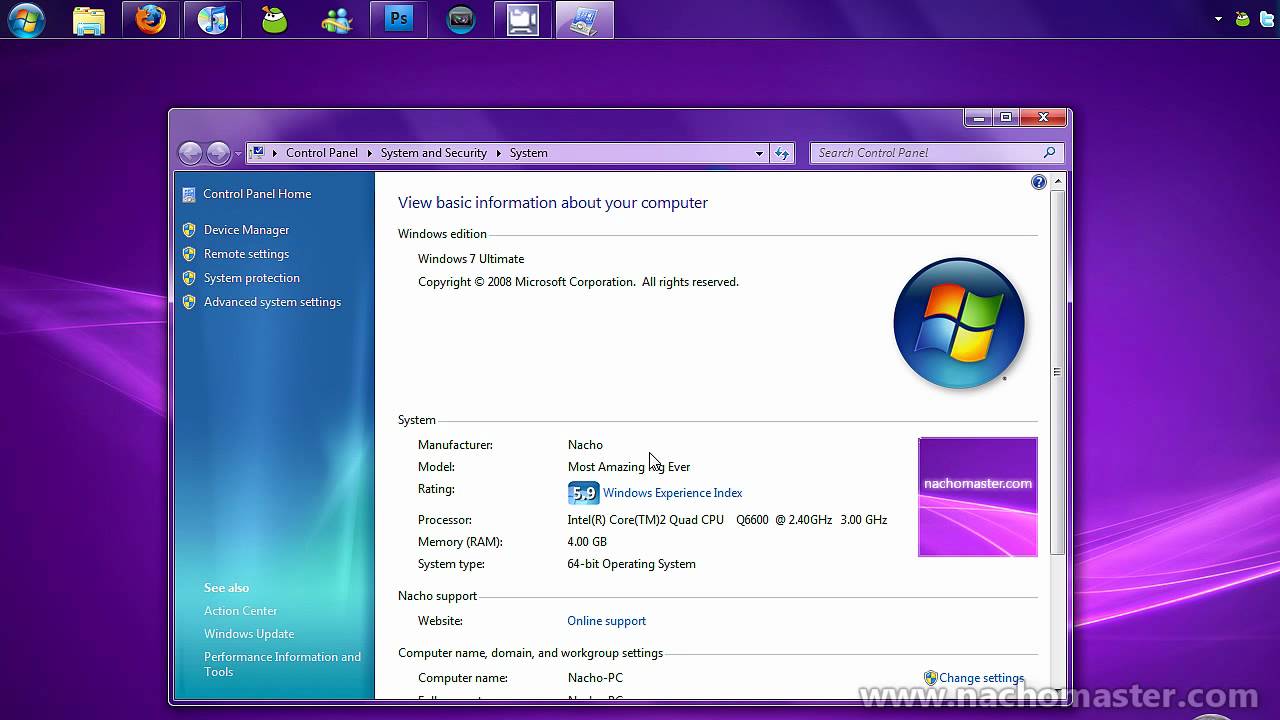The width and height of the screenshot is (1280, 720).
Task: Open iTunes from the taskbar
Action: [x=213, y=20]
